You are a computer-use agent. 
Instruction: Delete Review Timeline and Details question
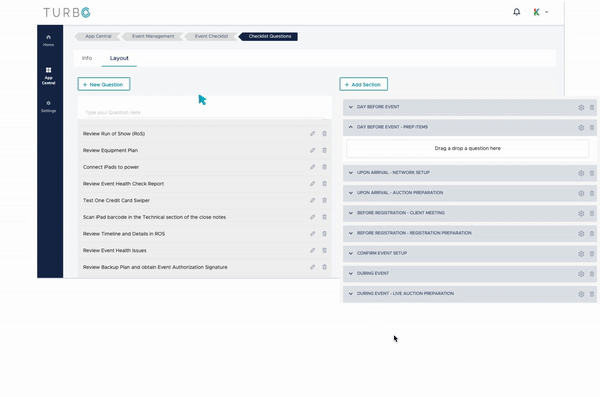click(324, 234)
